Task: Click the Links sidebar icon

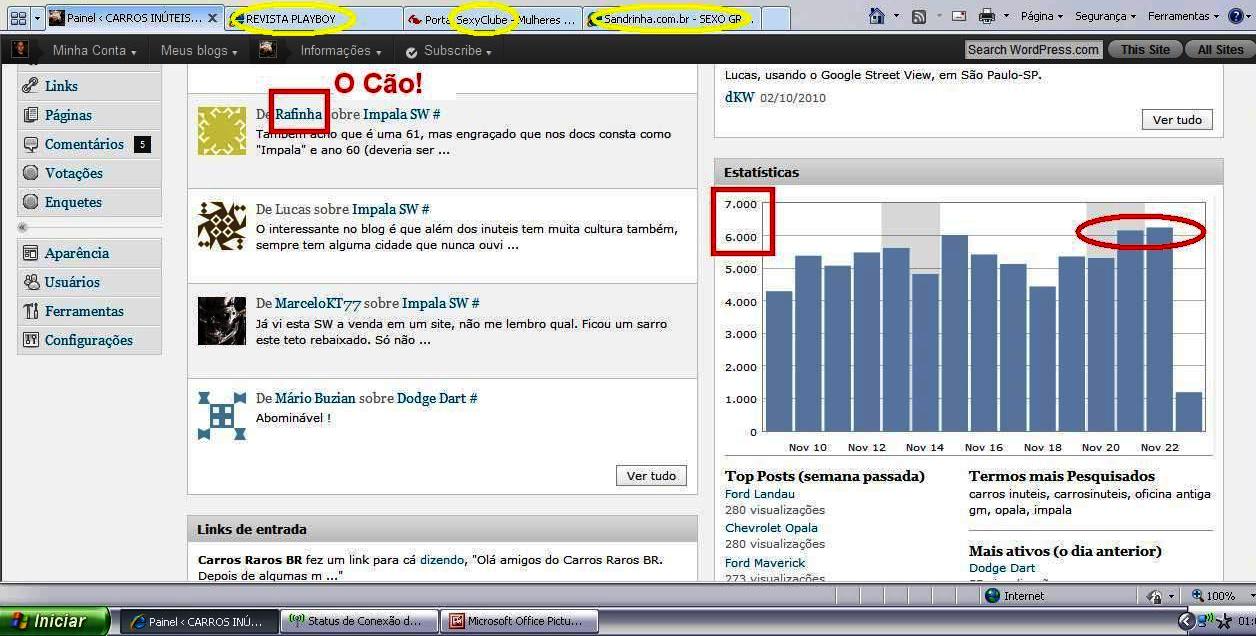Action: coord(31,86)
